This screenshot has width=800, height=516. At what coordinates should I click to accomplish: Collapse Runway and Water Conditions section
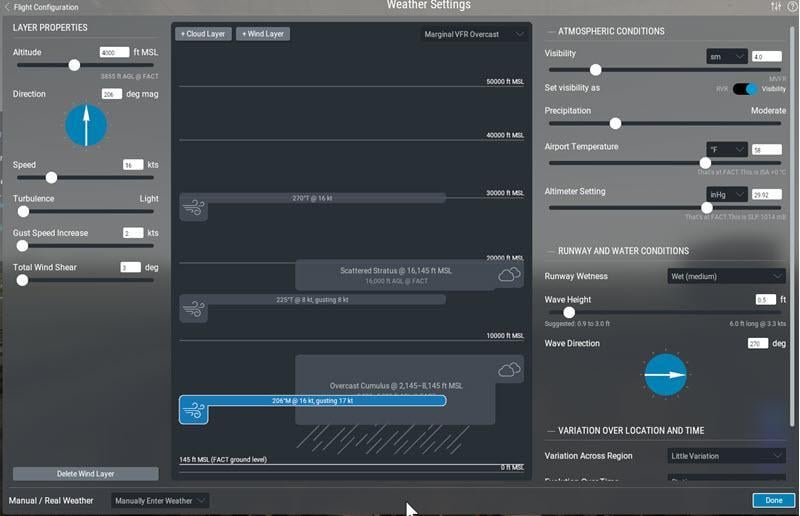point(551,251)
